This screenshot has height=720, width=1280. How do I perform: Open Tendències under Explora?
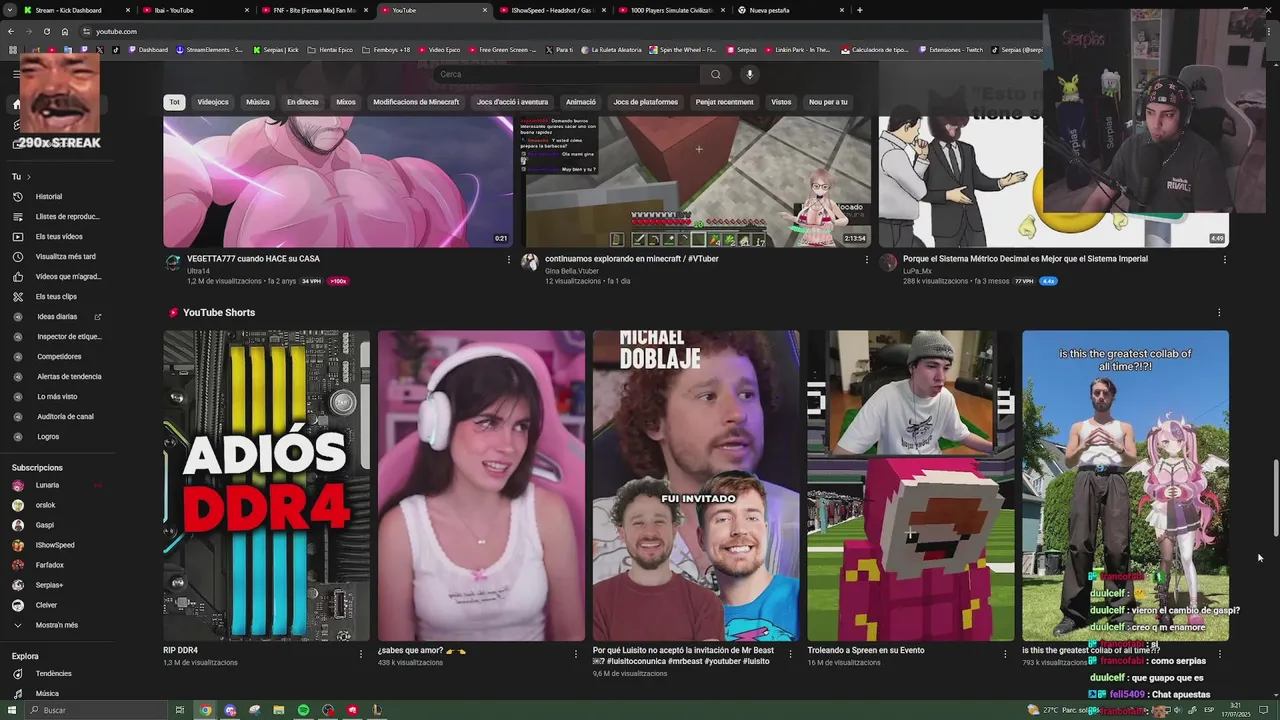53,674
